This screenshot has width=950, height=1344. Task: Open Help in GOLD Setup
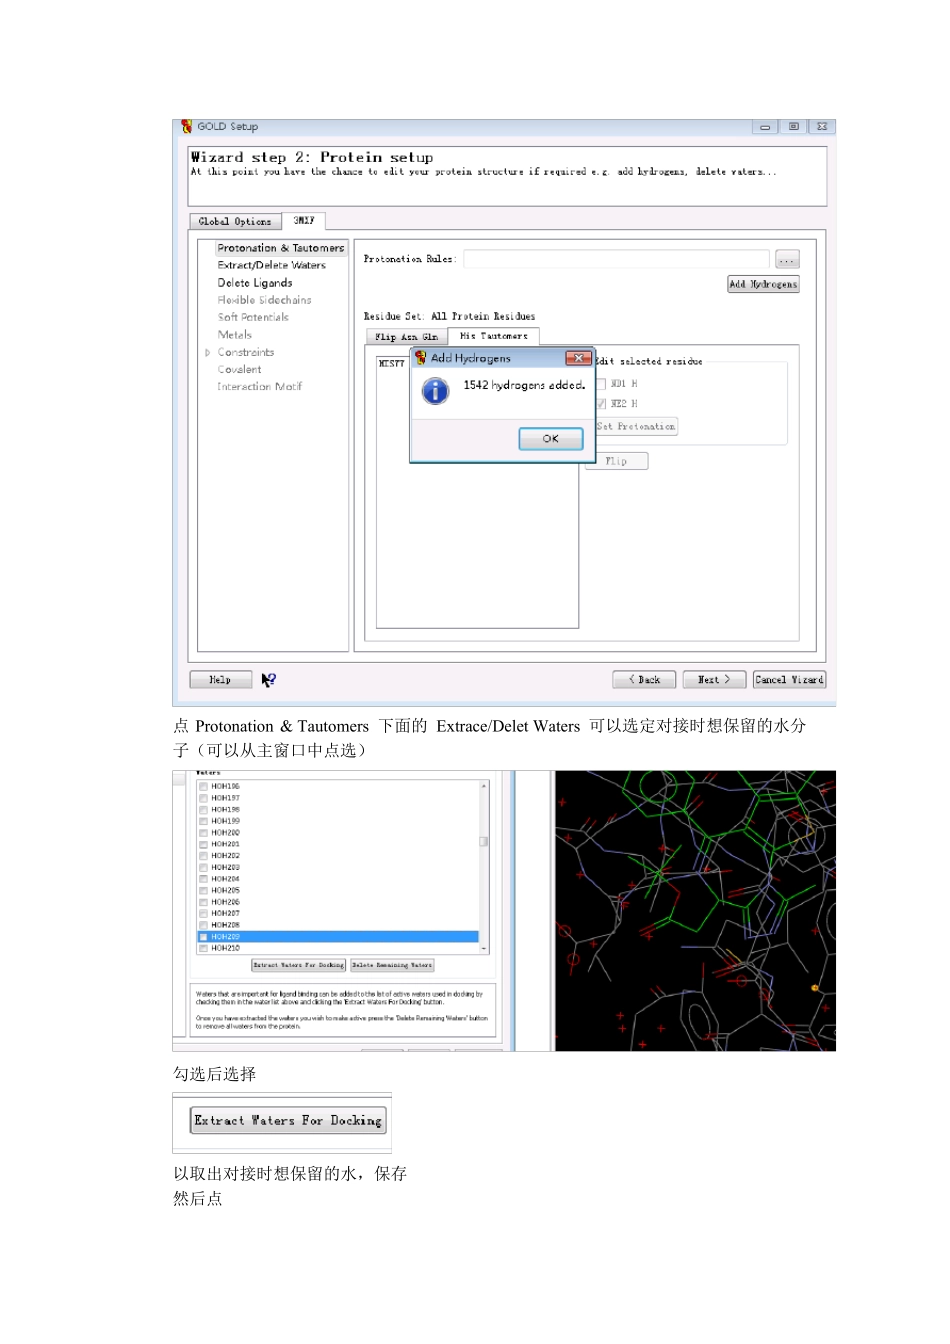click(x=220, y=680)
